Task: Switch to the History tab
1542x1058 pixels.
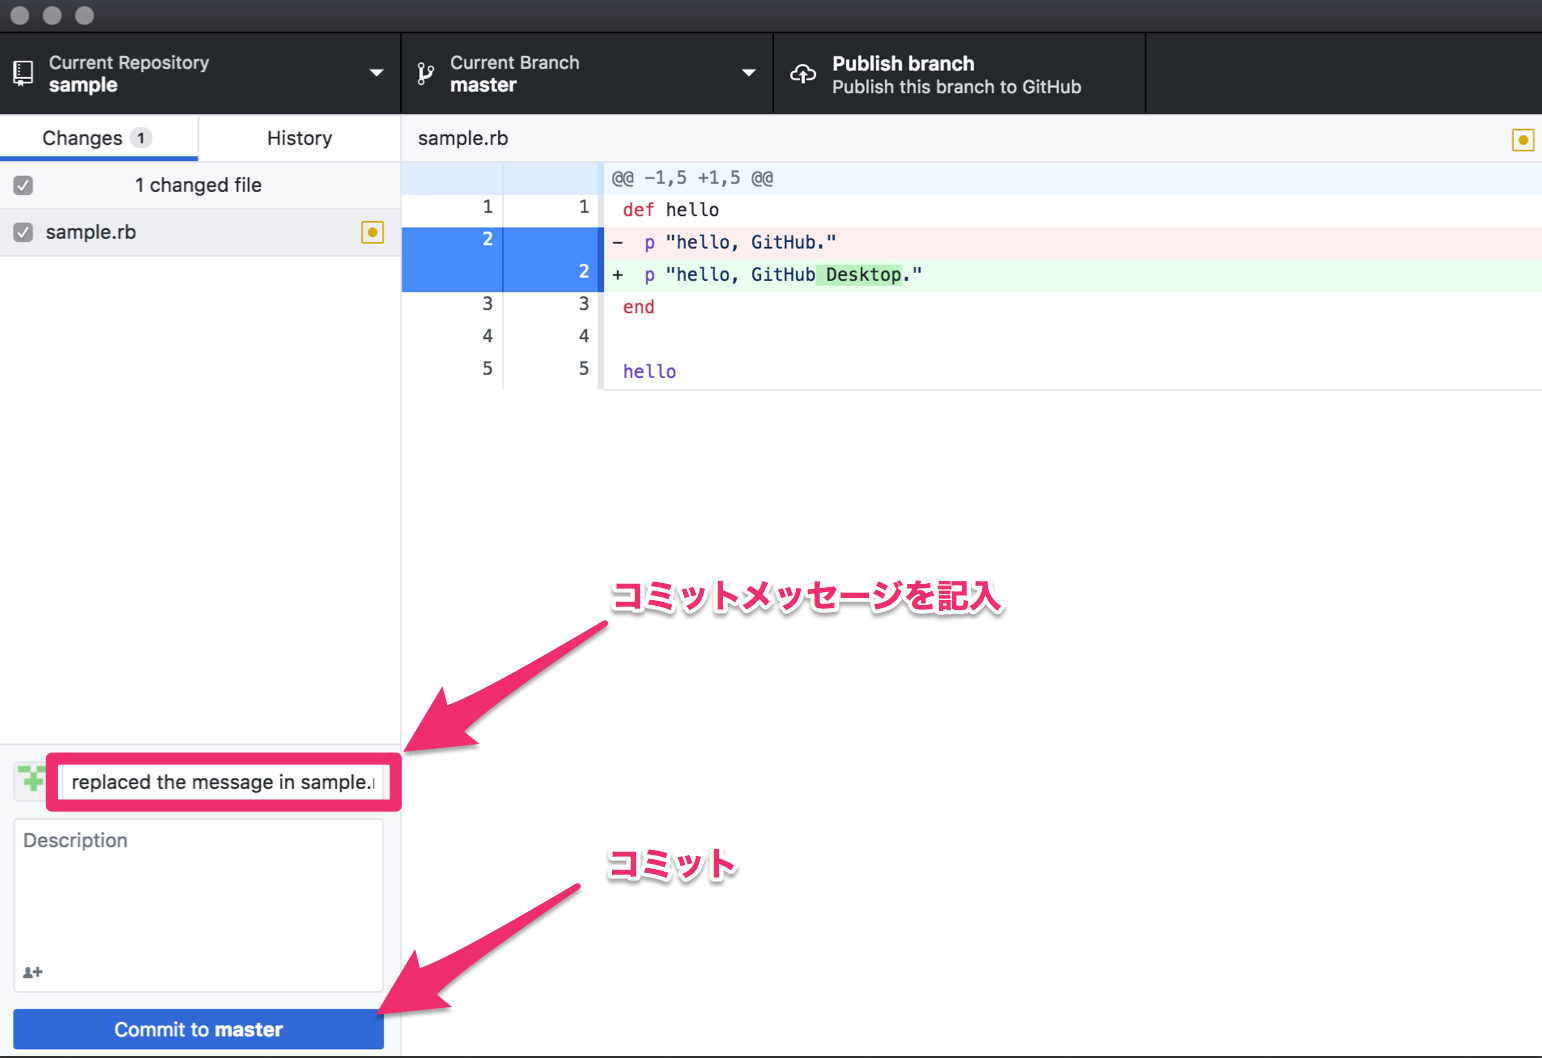Action: (299, 138)
